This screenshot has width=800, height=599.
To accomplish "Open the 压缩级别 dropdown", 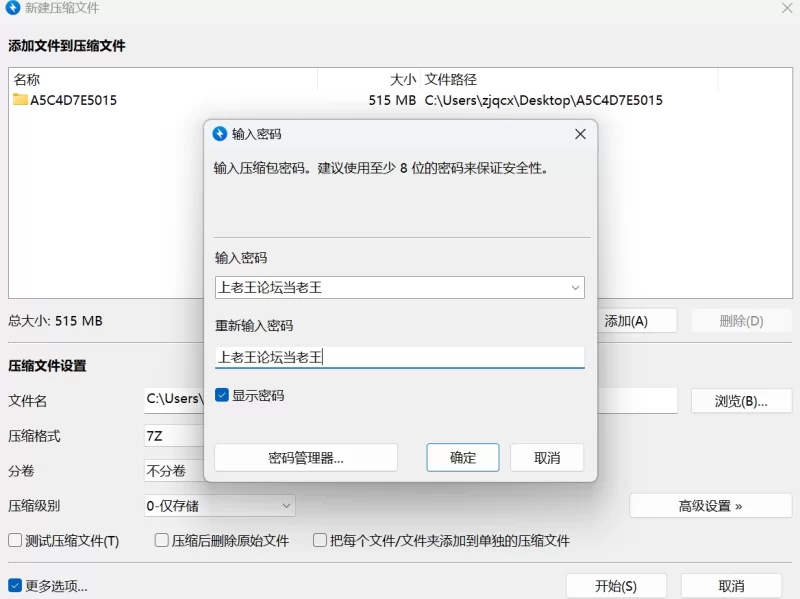I will (220, 506).
